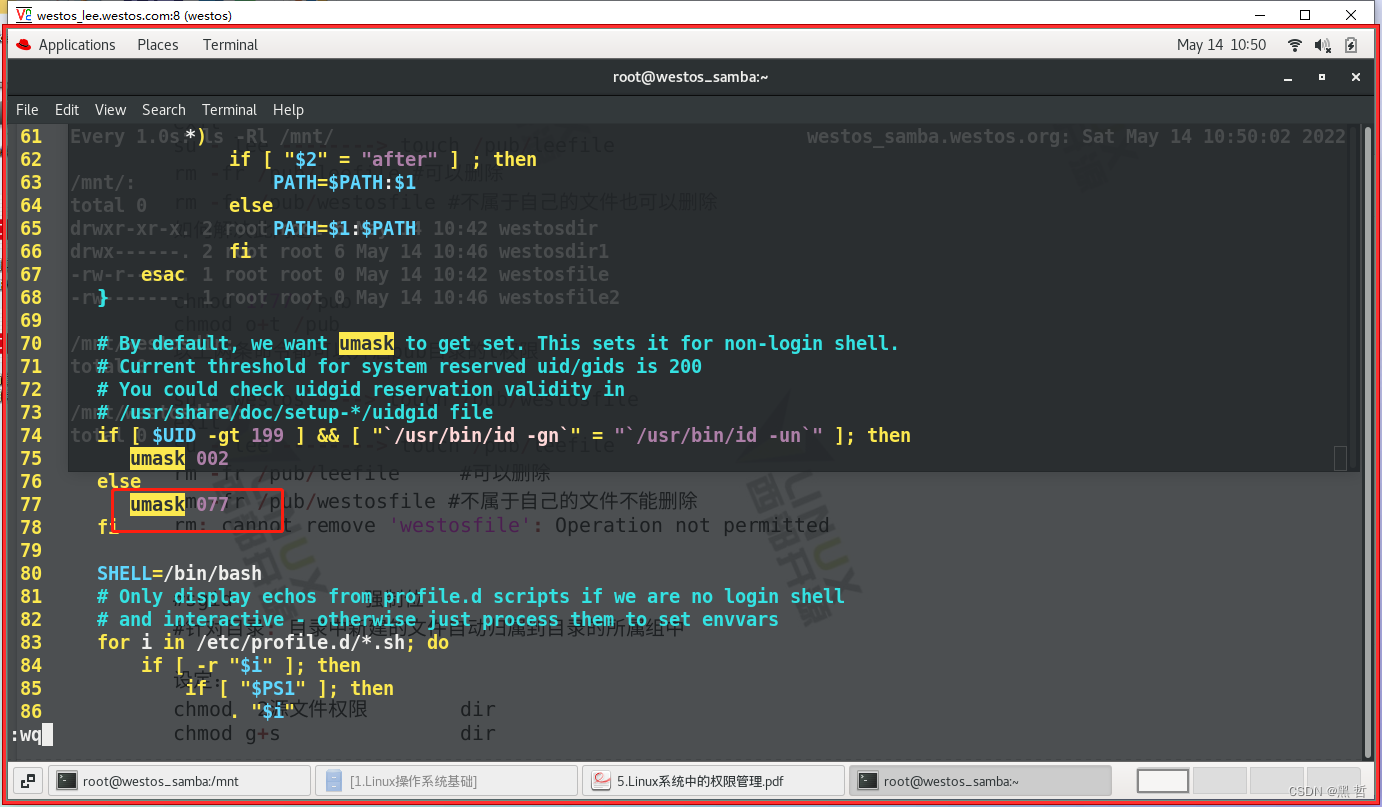The width and height of the screenshot is (1382, 807).
Task: Switch to the root@westos_samba:/mnt terminal window
Action: (x=180, y=780)
